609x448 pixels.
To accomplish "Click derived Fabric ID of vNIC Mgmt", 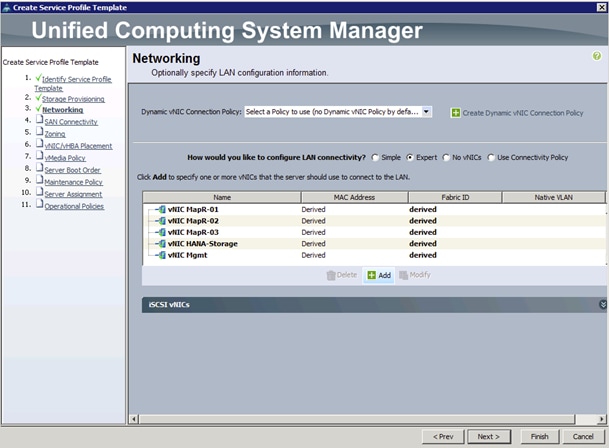I will click(x=423, y=255).
